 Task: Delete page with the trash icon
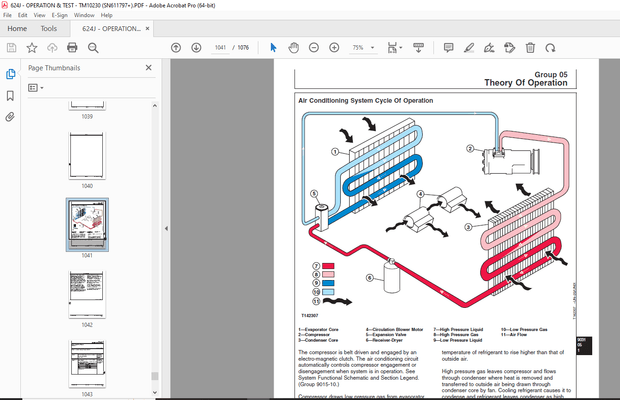click(x=530, y=48)
